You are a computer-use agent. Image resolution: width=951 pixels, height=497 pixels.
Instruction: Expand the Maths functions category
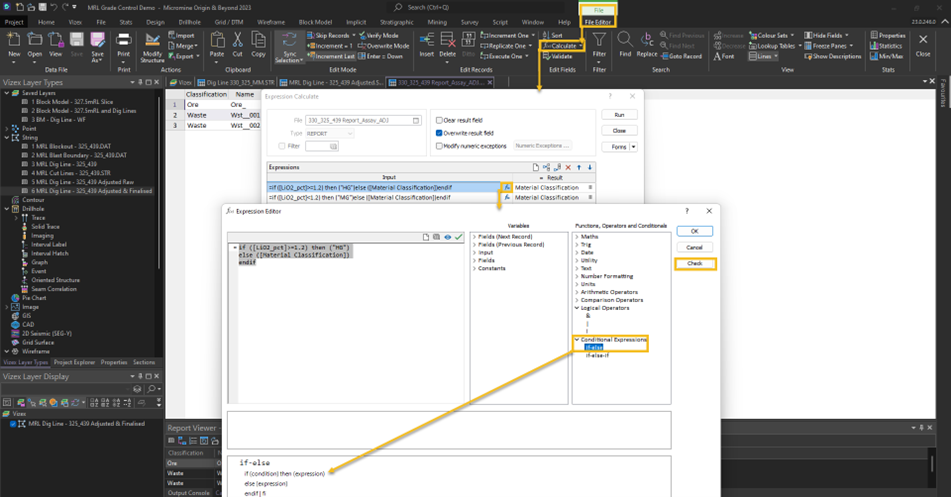pos(578,237)
